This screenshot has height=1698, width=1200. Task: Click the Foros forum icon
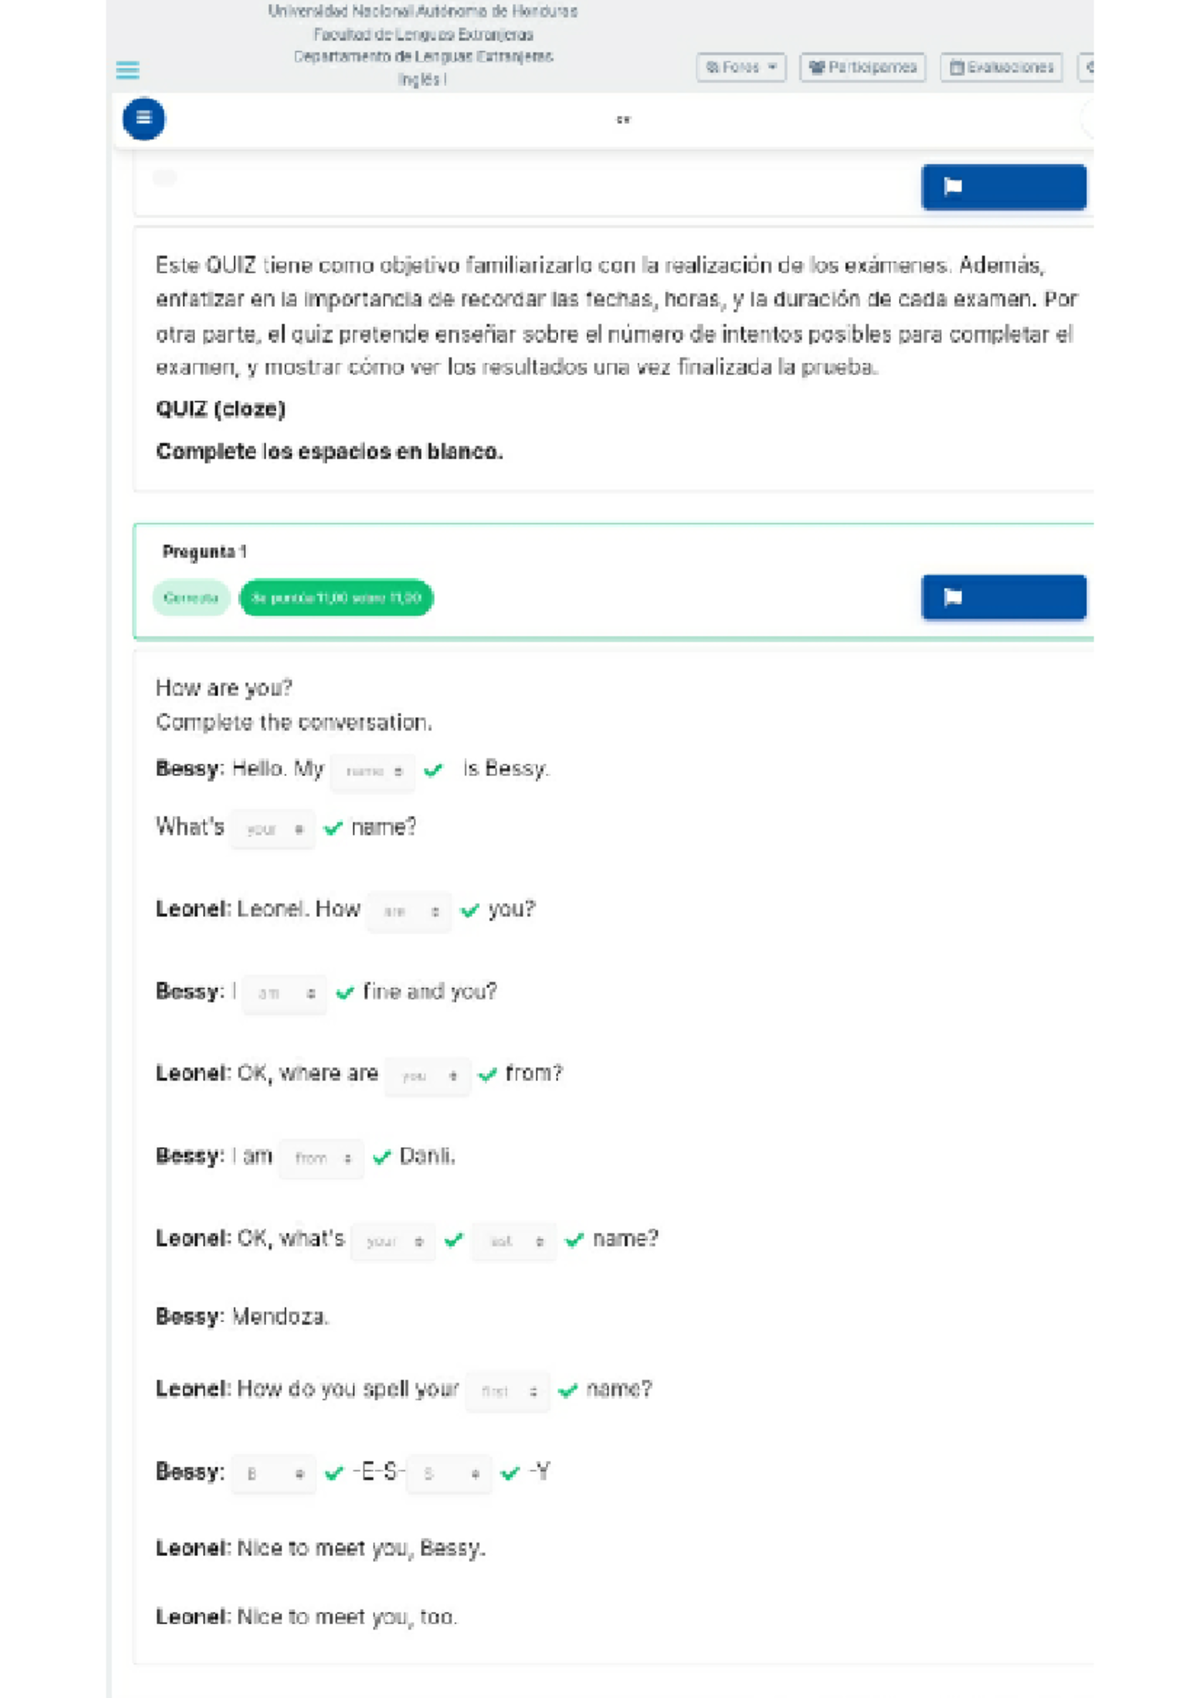(713, 68)
